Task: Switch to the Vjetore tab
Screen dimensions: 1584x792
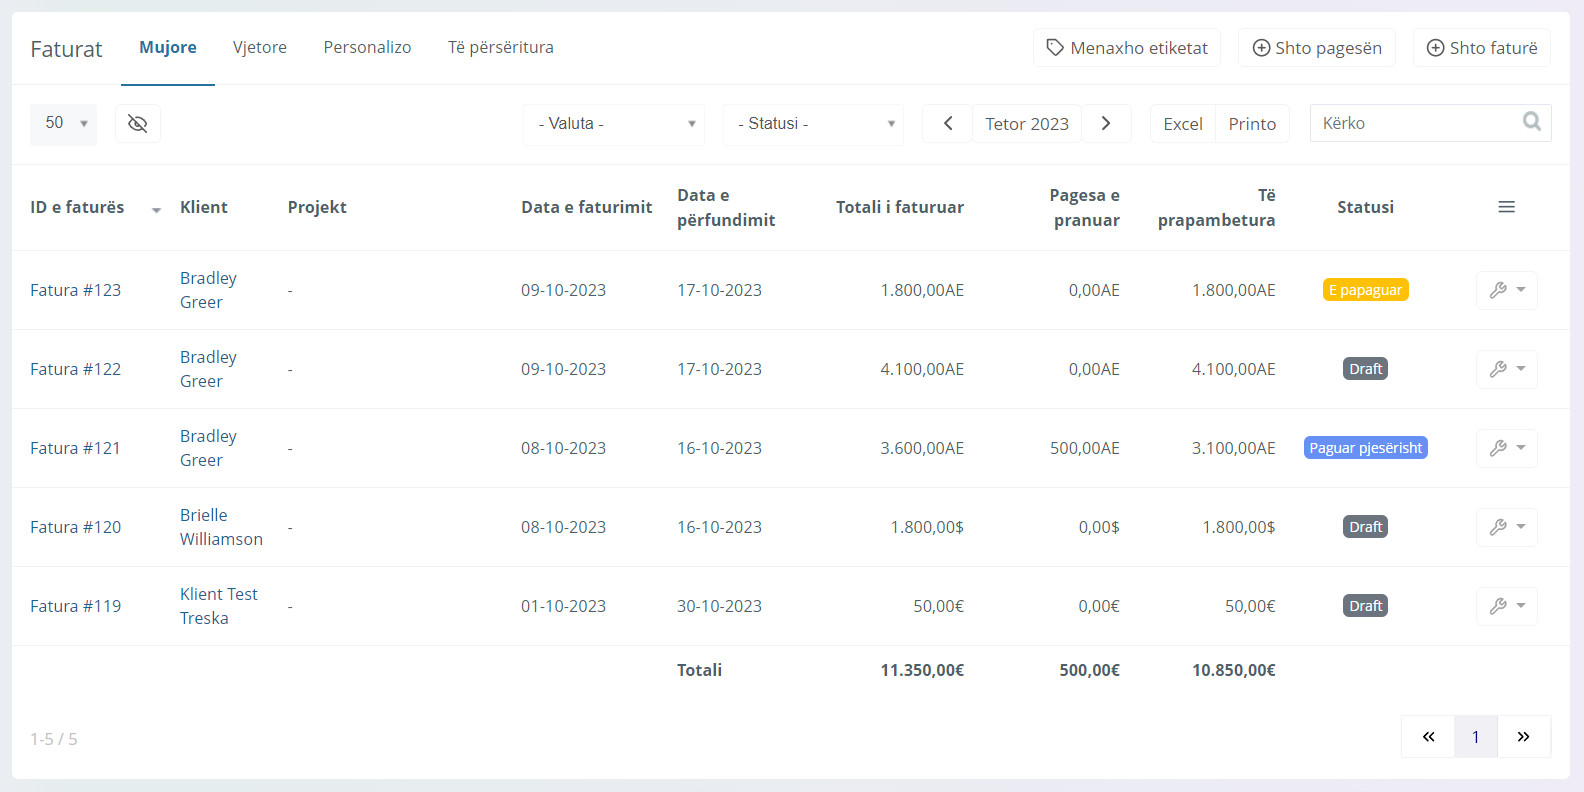Action: [x=260, y=48]
